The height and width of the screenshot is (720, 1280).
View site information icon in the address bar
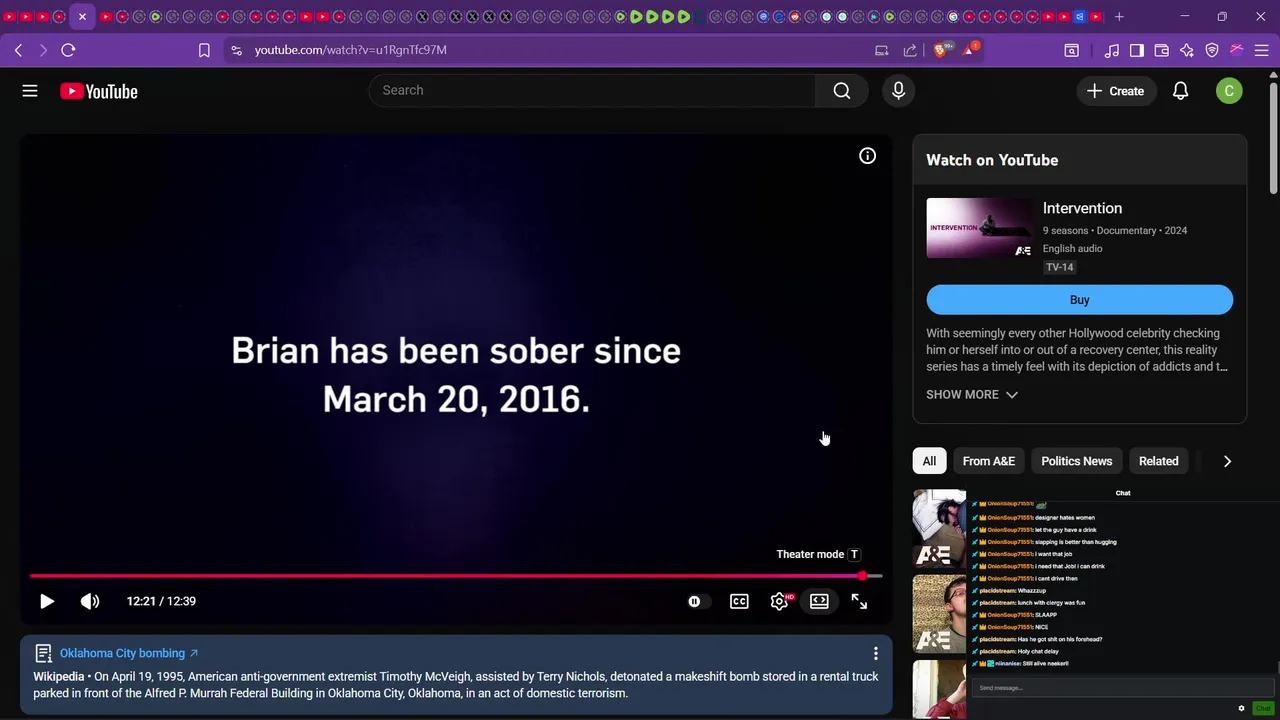[235, 50]
